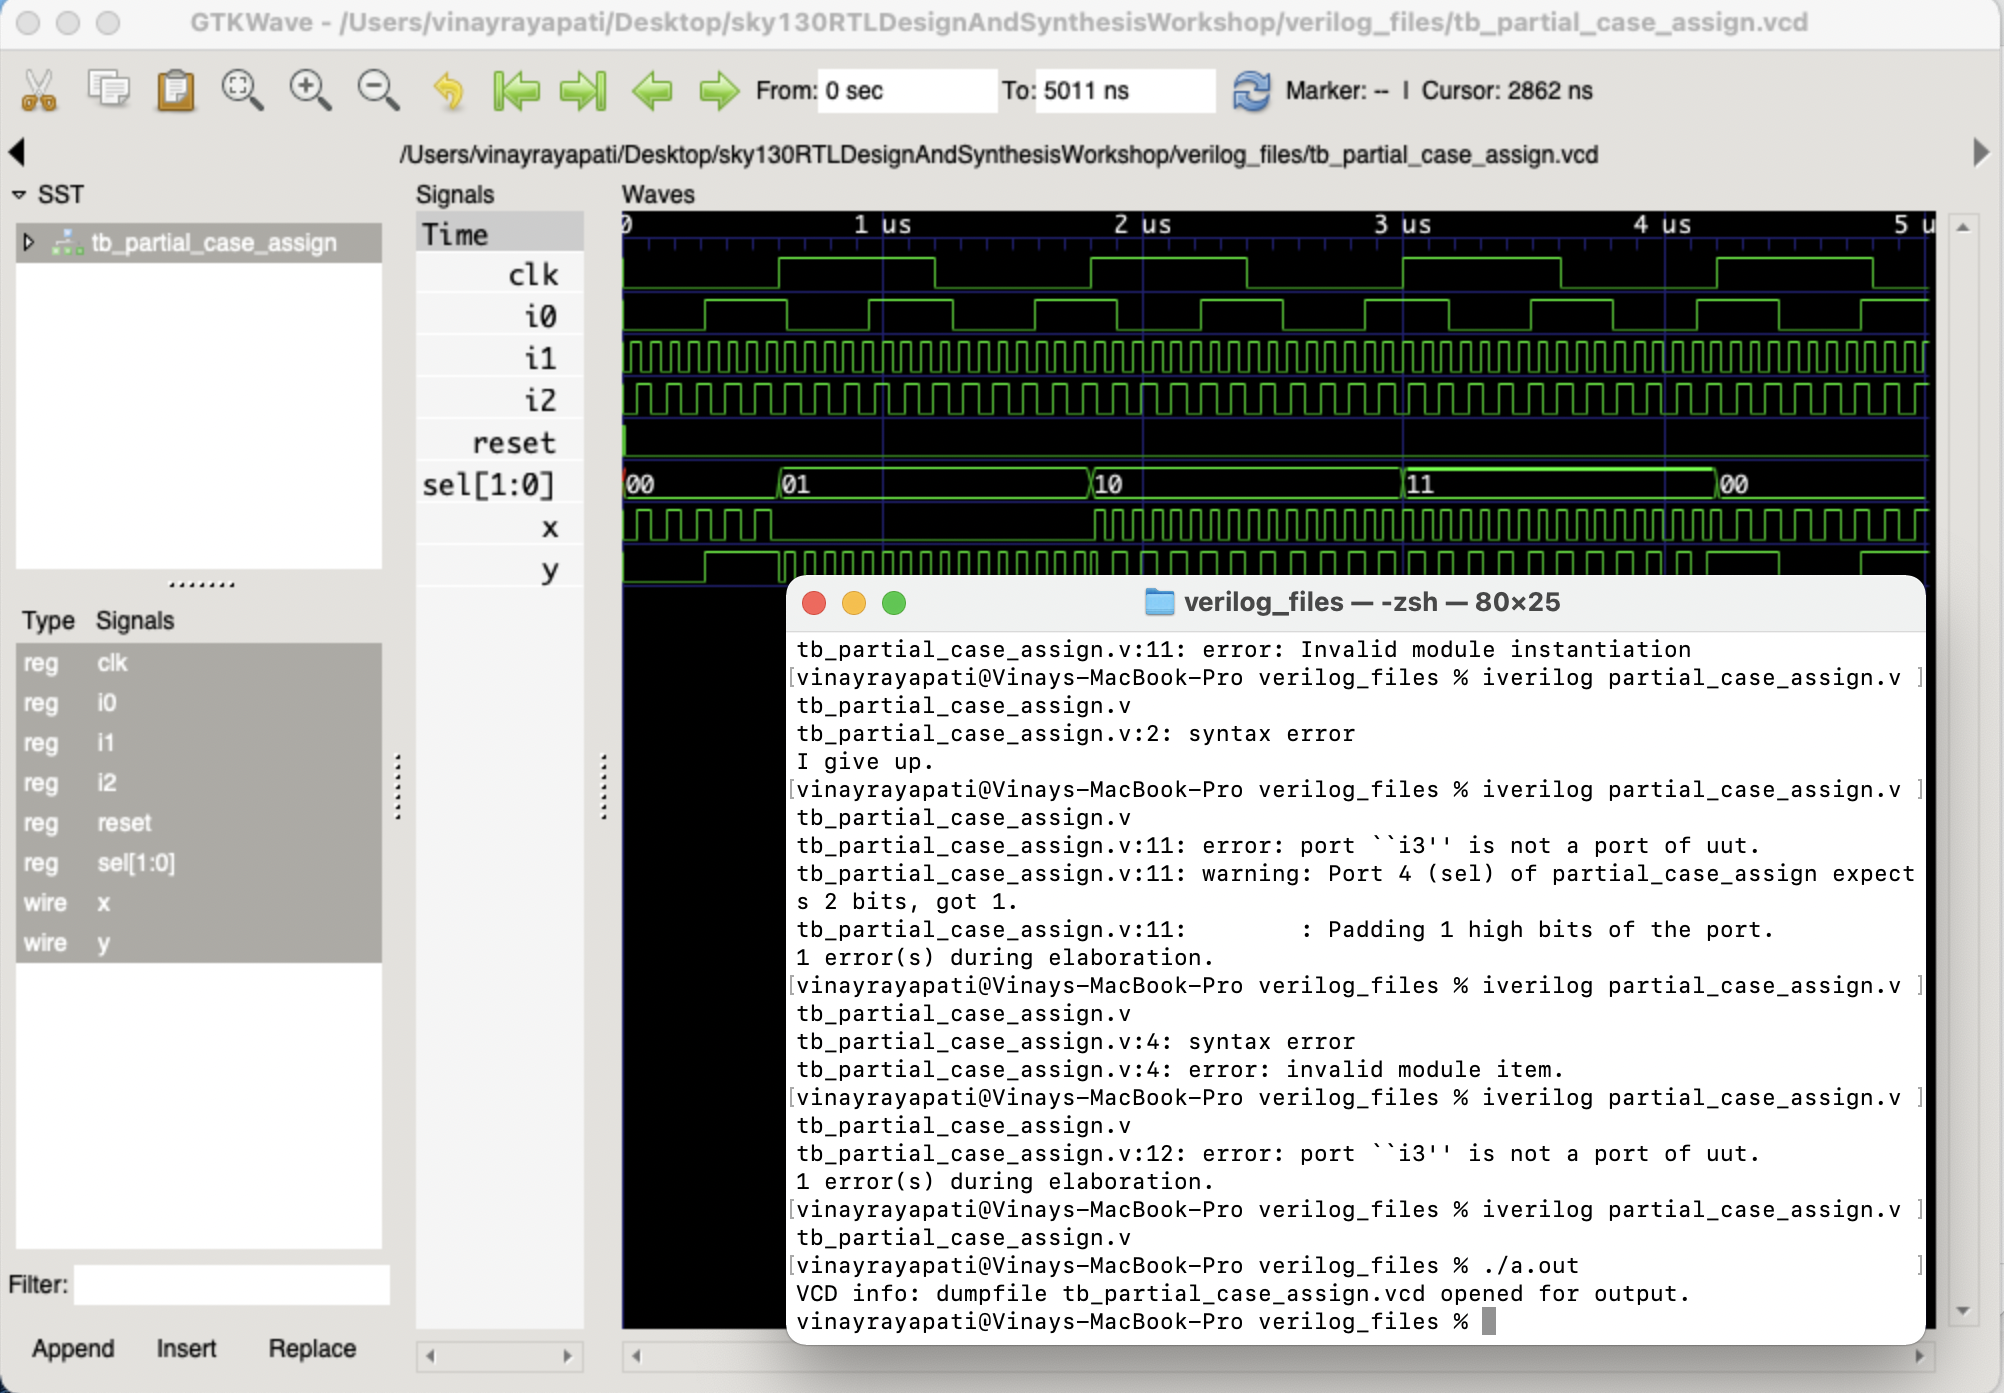Click the yellow Zoom Undo arrow
This screenshot has width=2004, height=1393.
click(448, 90)
